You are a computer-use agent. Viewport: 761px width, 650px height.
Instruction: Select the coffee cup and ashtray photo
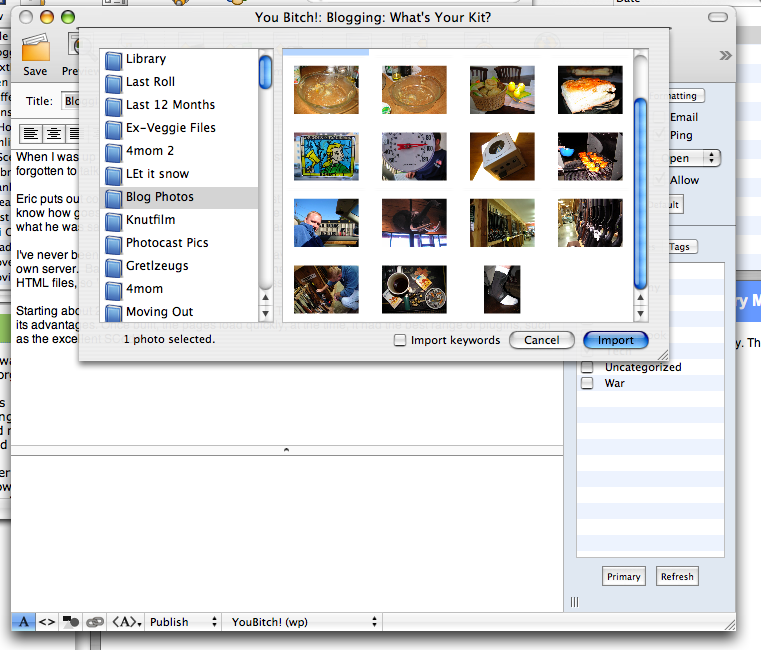[x=414, y=289]
